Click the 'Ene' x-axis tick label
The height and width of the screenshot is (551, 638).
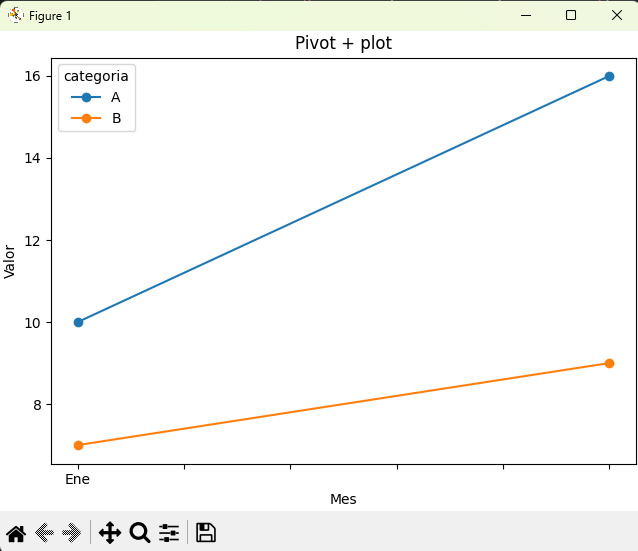78,480
